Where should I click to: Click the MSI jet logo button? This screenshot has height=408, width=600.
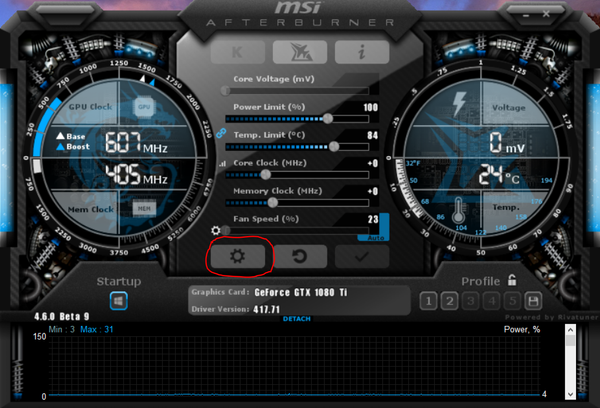pyautogui.click(x=299, y=52)
